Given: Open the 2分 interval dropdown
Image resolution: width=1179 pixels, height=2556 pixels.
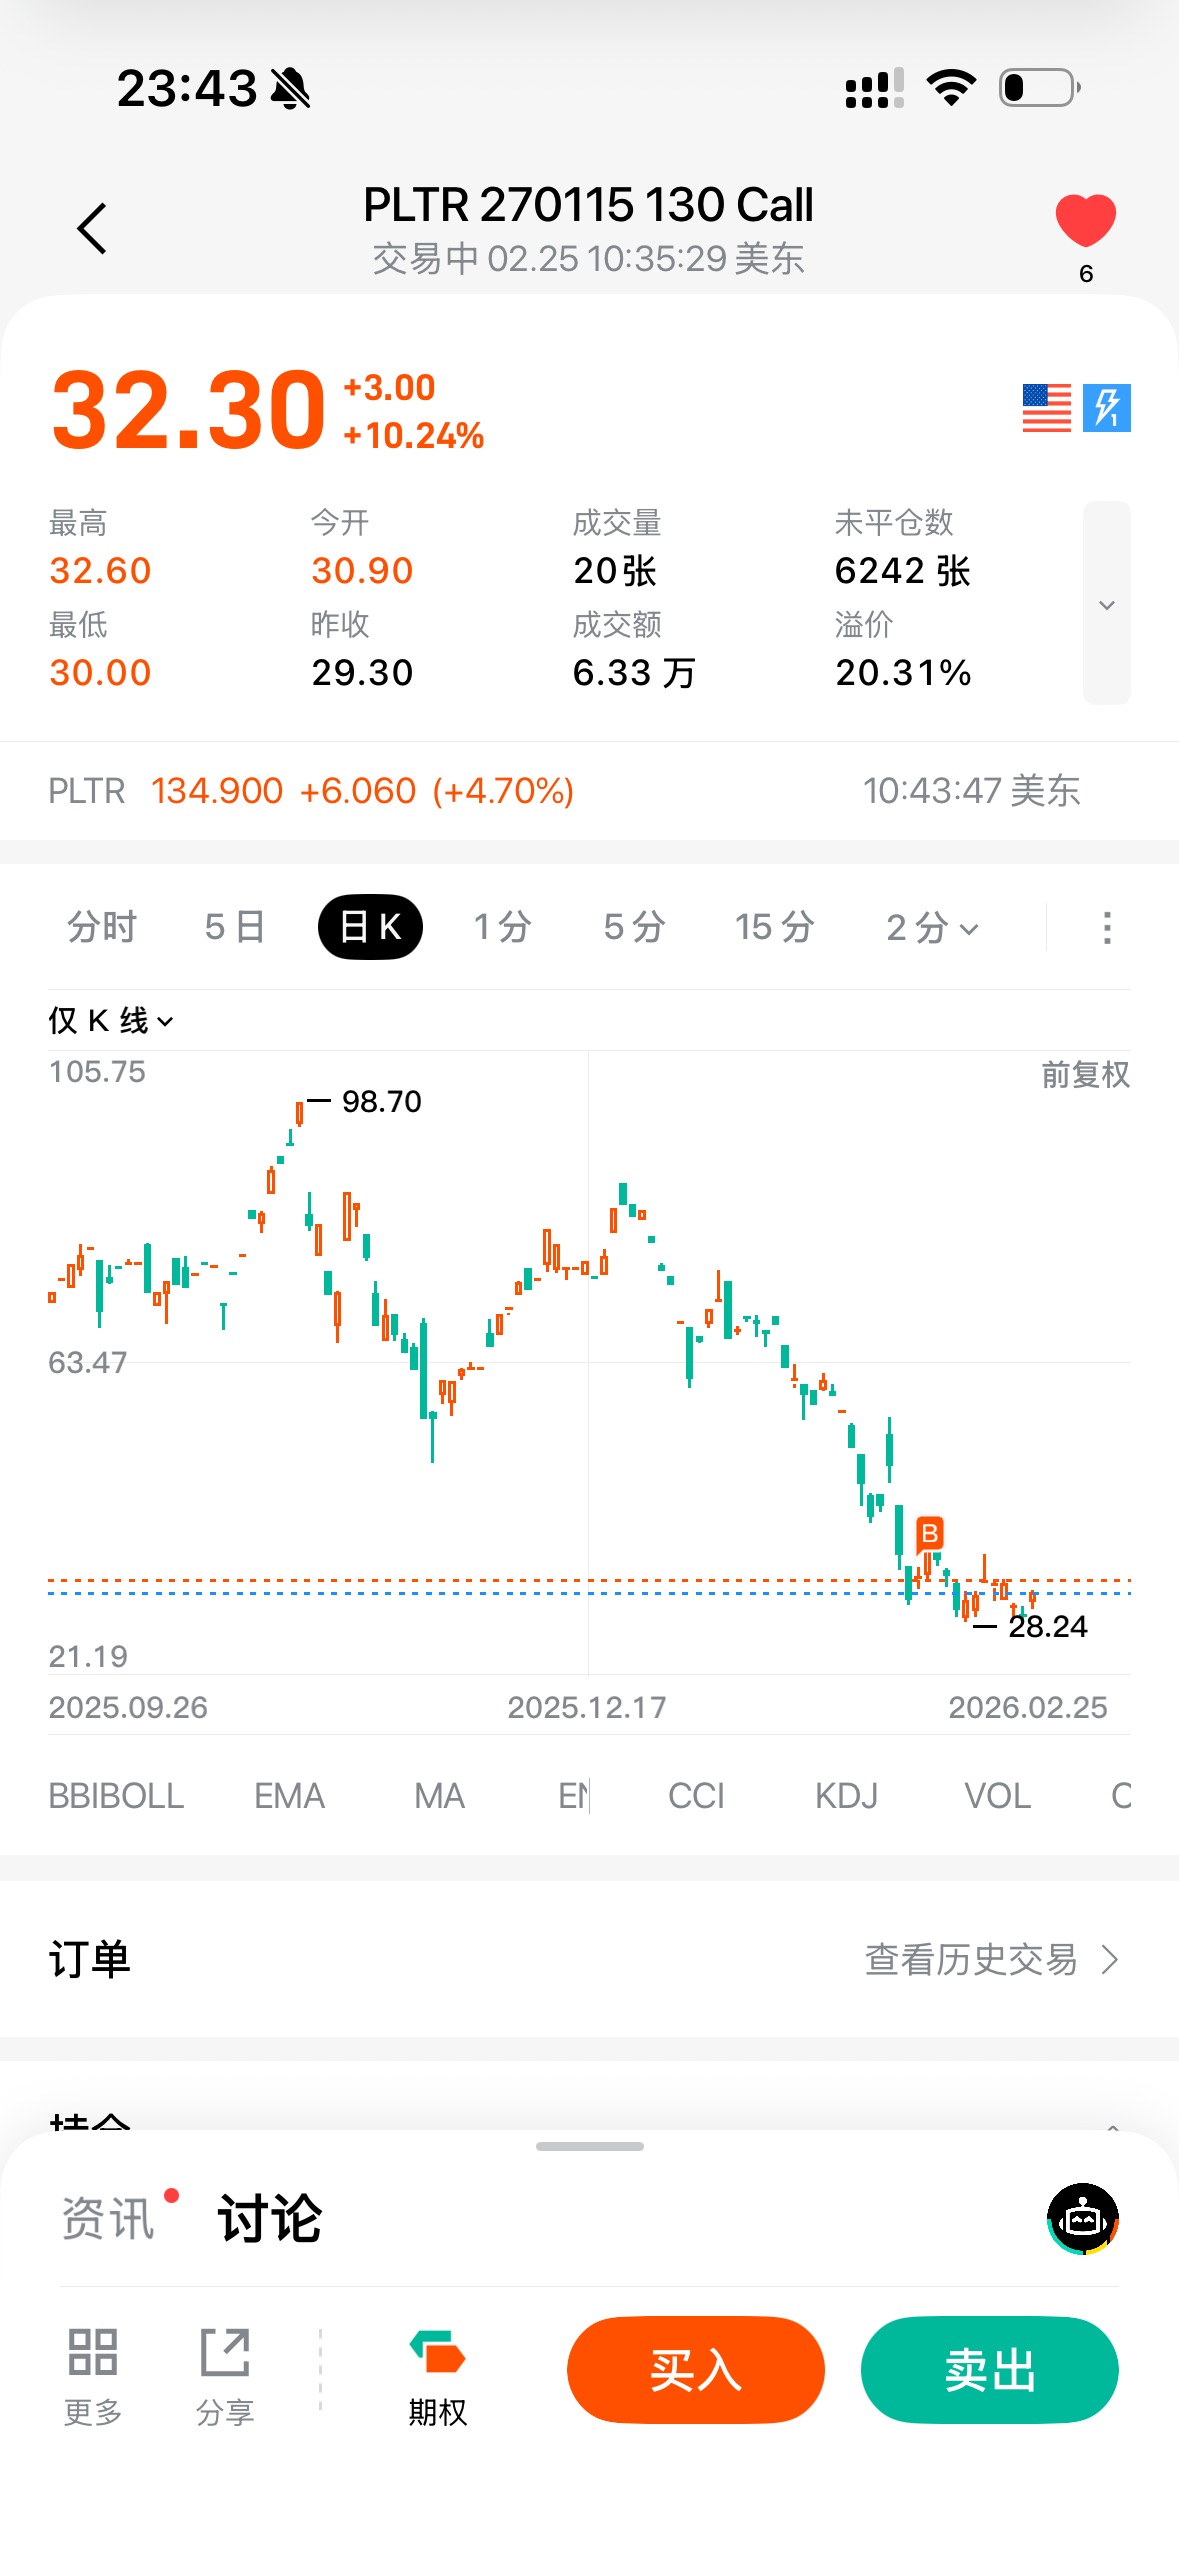Looking at the screenshot, I should (932, 927).
